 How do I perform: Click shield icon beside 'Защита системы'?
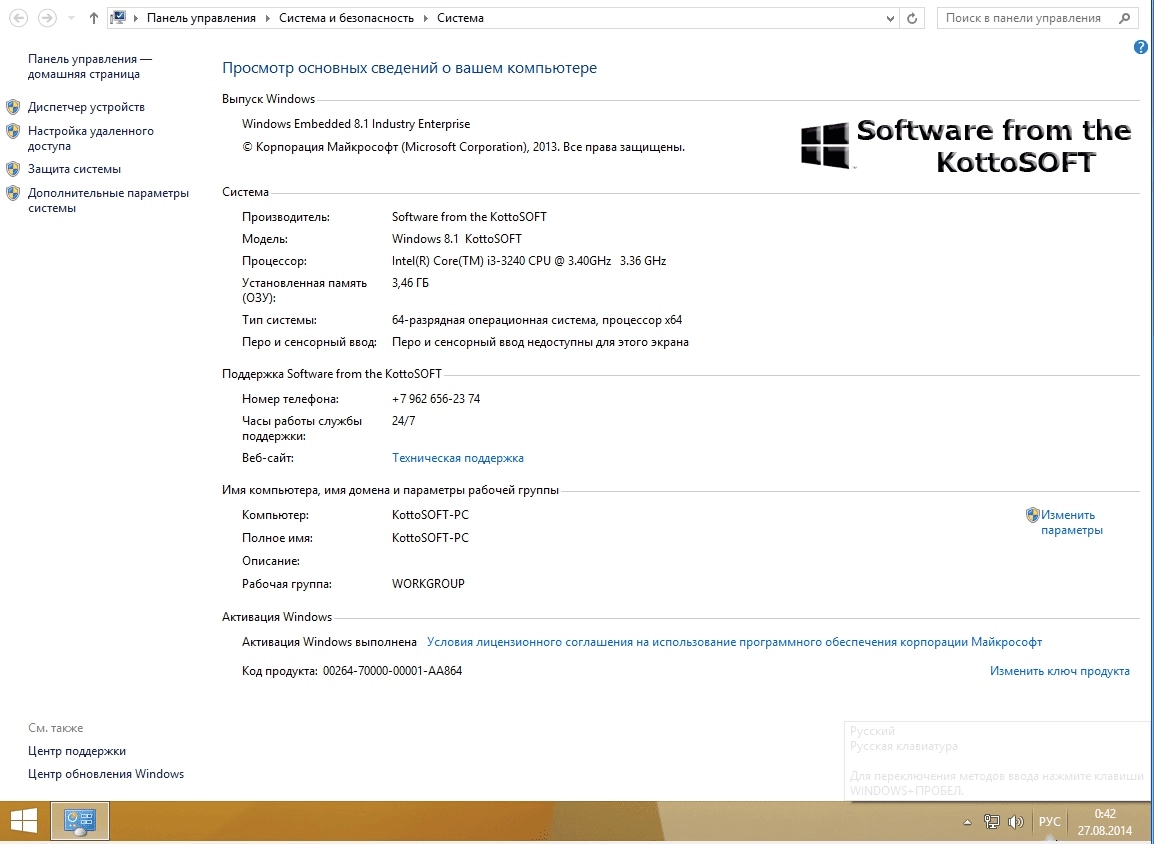(x=13, y=169)
